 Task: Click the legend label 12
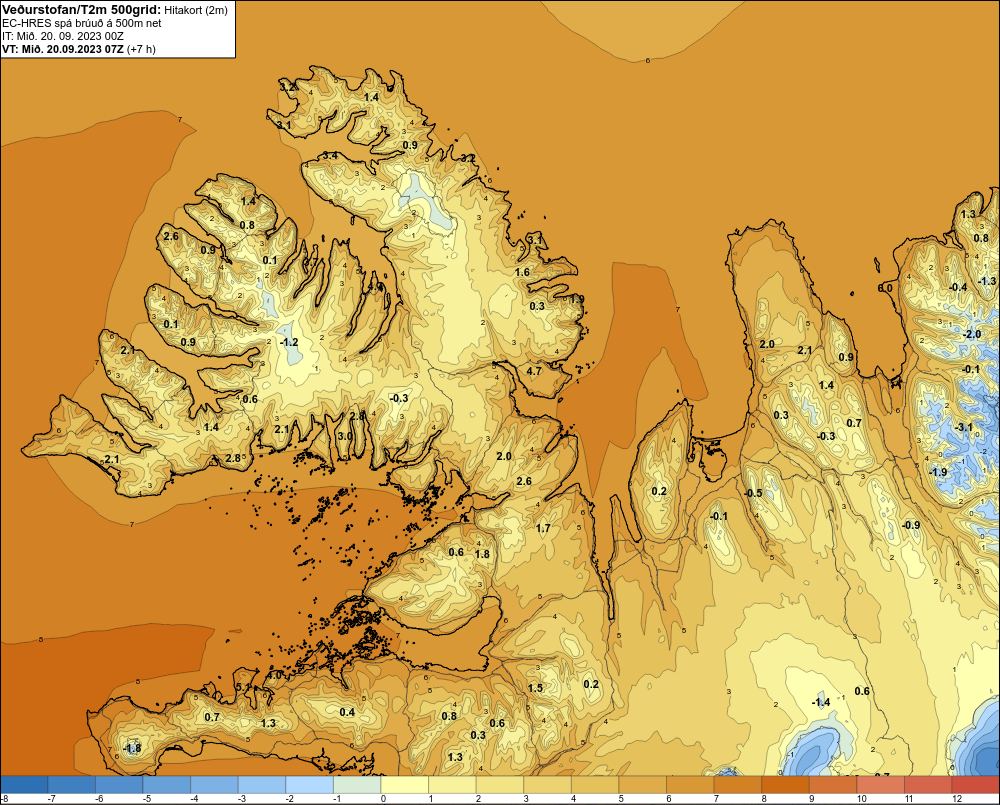tap(956, 799)
